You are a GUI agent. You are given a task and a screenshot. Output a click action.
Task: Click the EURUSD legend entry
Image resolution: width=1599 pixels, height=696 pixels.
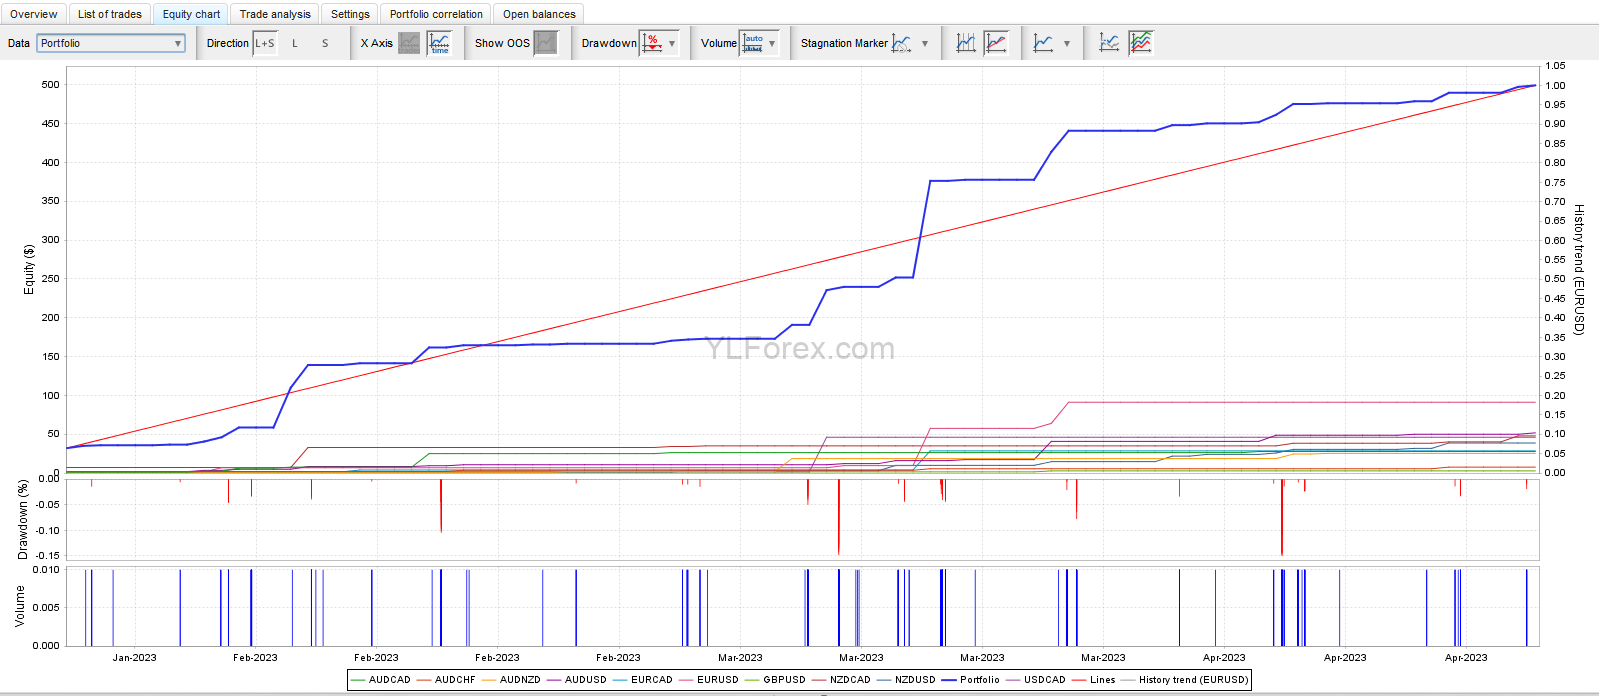[x=717, y=680]
